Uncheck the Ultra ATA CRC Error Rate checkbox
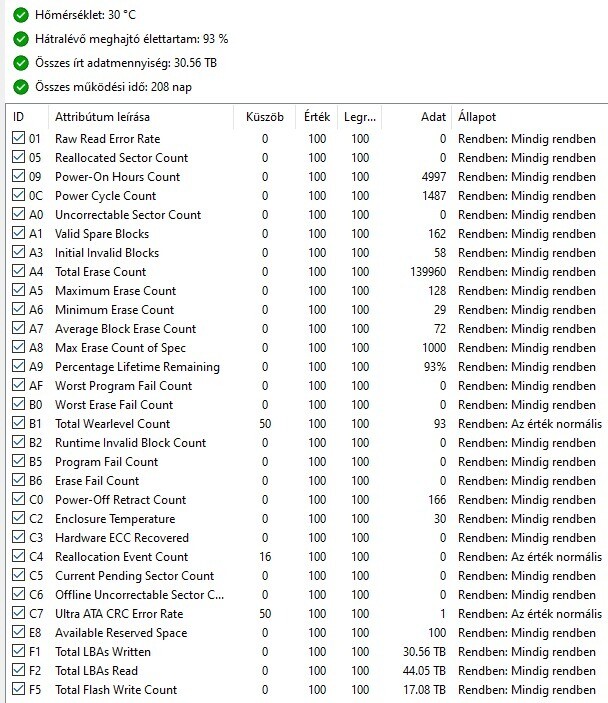The width and height of the screenshot is (608, 703). point(18,612)
